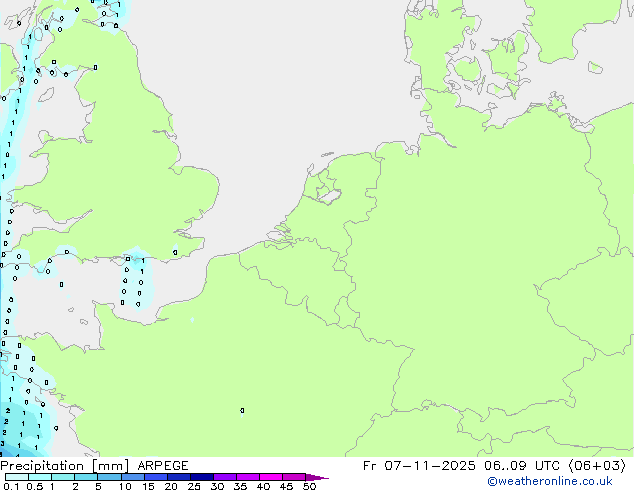Click the 40 to 45 mm magenta swatch
The width and height of the screenshot is (634, 490).
coord(271,477)
